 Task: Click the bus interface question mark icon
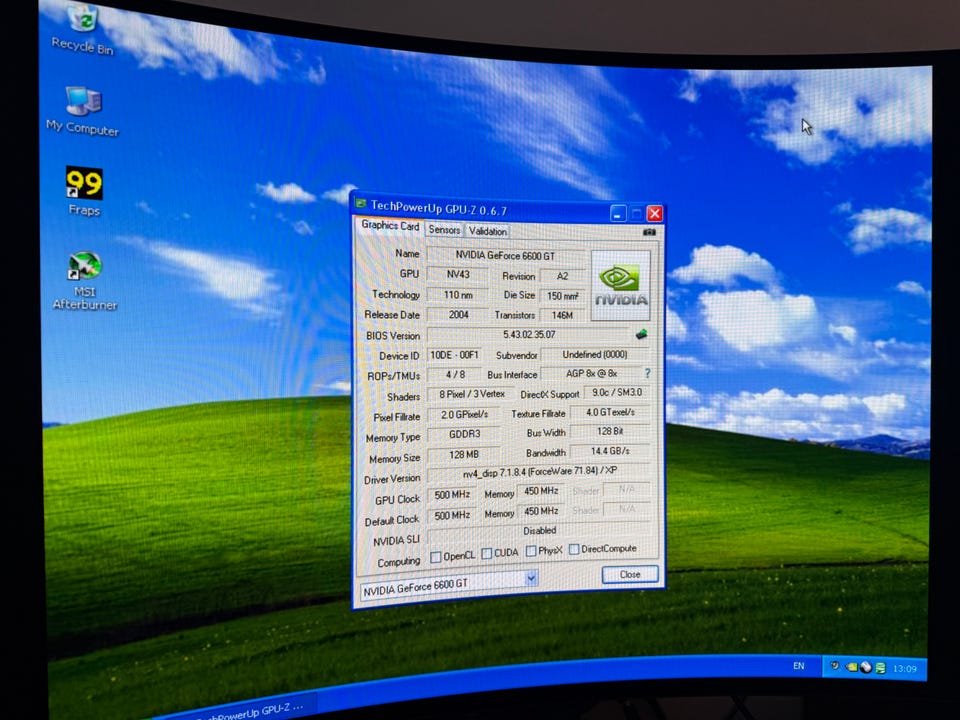(x=647, y=373)
